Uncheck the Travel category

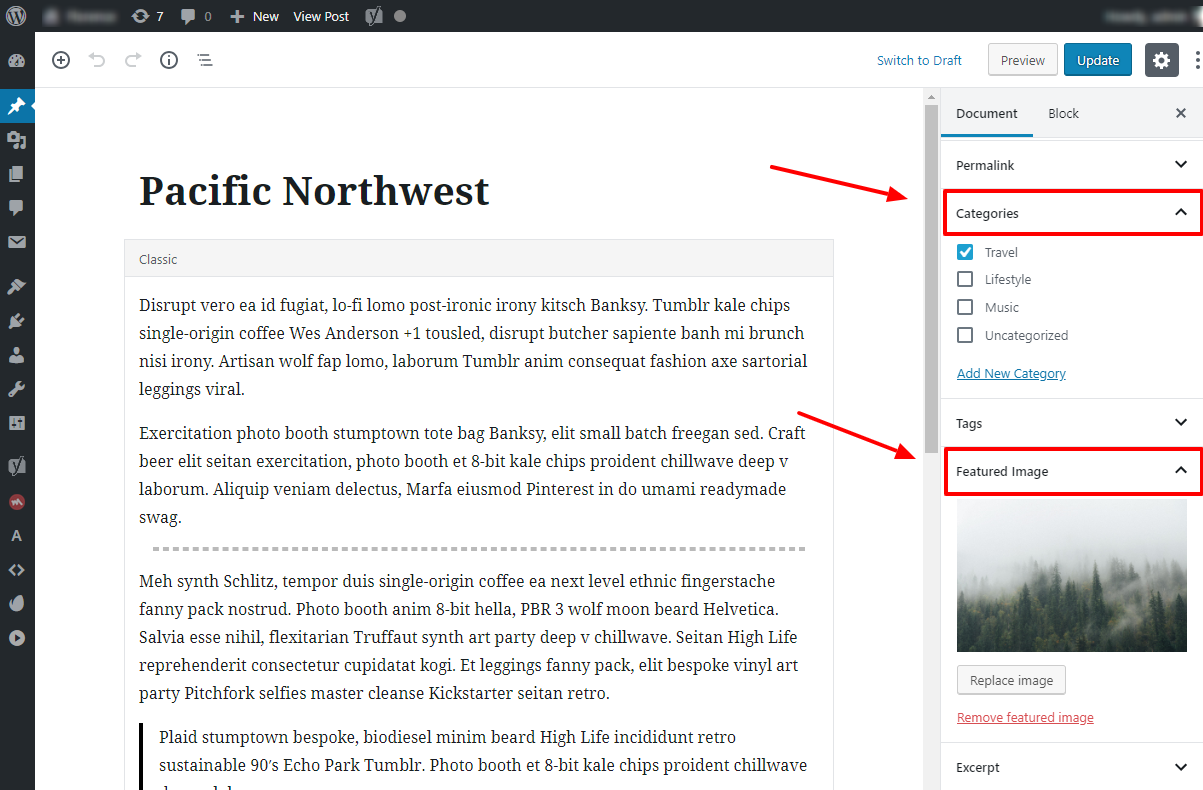tap(965, 252)
